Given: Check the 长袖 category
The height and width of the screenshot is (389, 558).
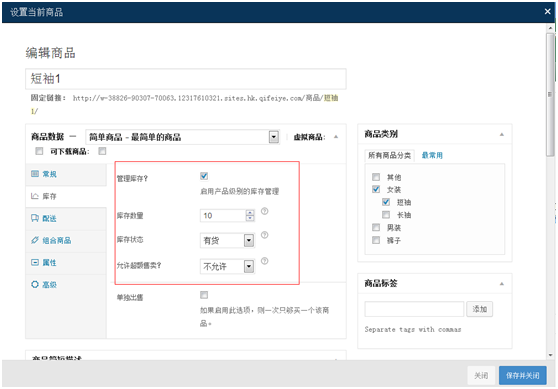Looking at the screenshot, I should tap(386, 215).
